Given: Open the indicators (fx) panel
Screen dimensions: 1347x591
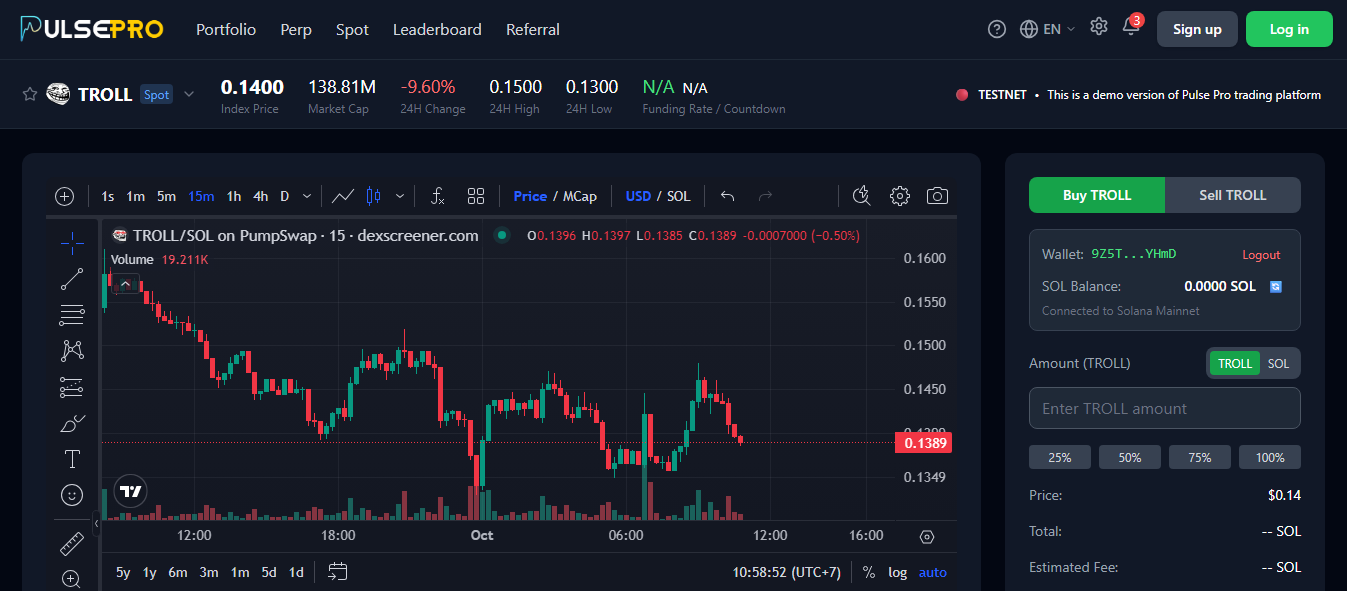Looking at the screenshot, I should tap(437, 196).
